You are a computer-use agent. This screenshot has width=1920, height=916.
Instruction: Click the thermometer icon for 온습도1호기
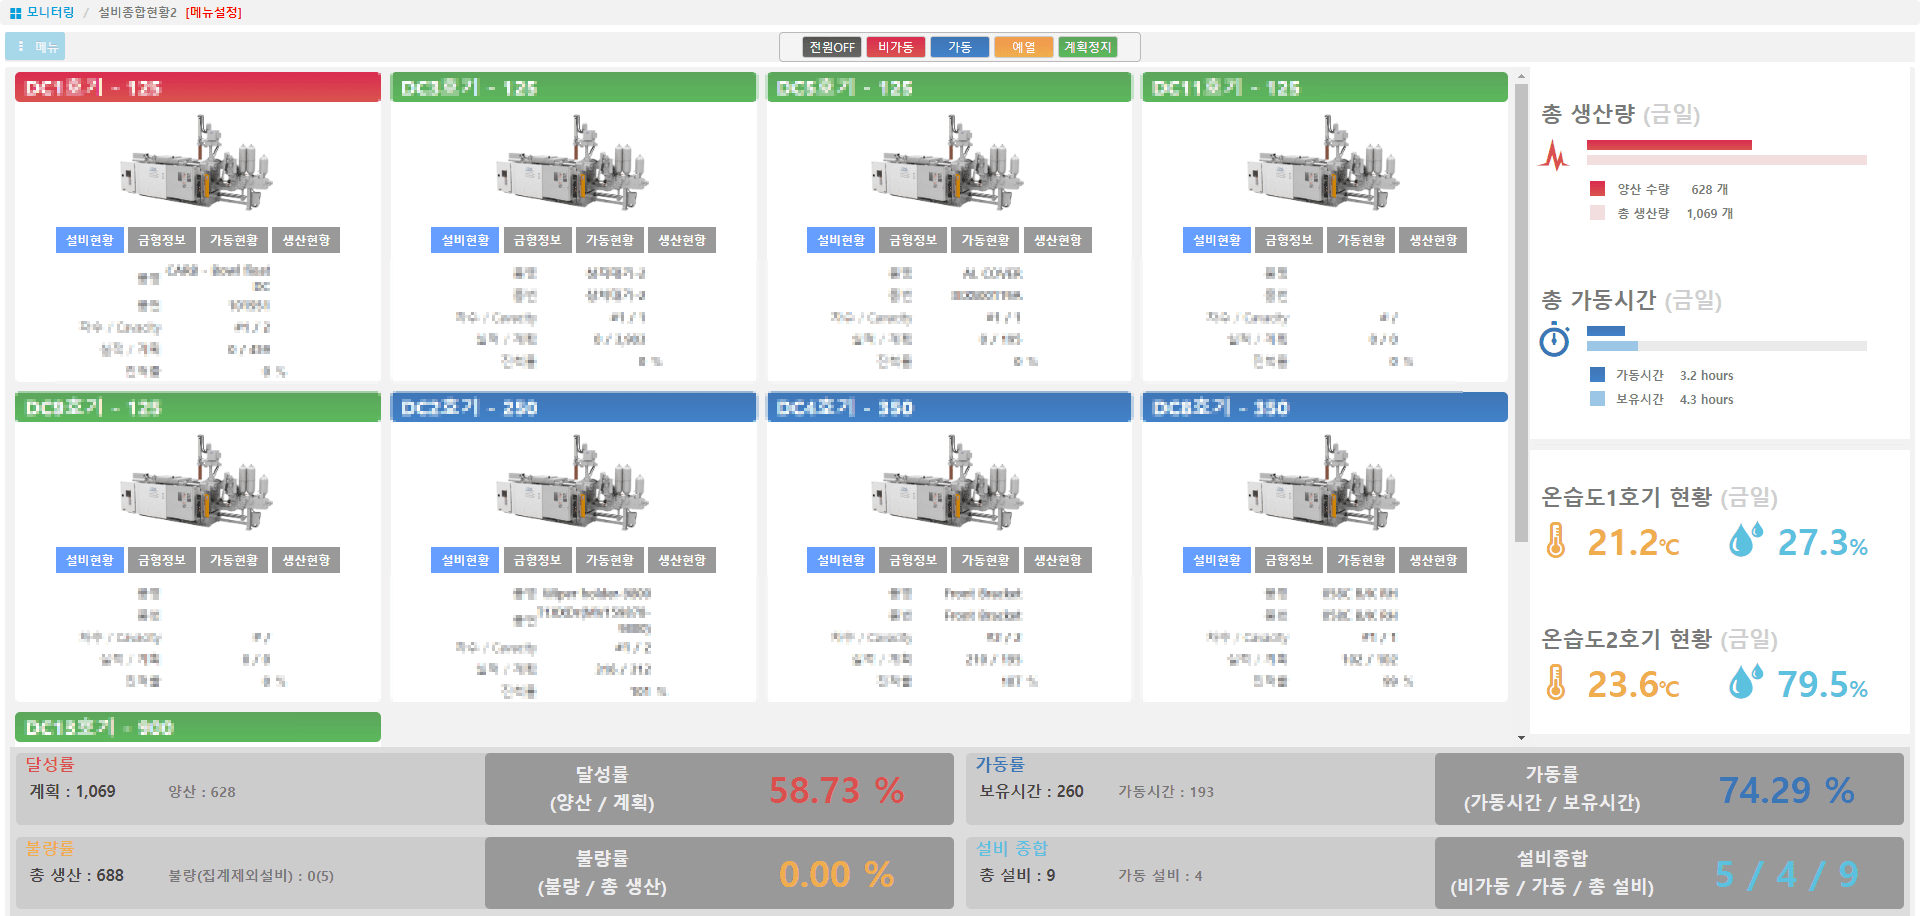pyautogui.click(x=1557, y=541)
